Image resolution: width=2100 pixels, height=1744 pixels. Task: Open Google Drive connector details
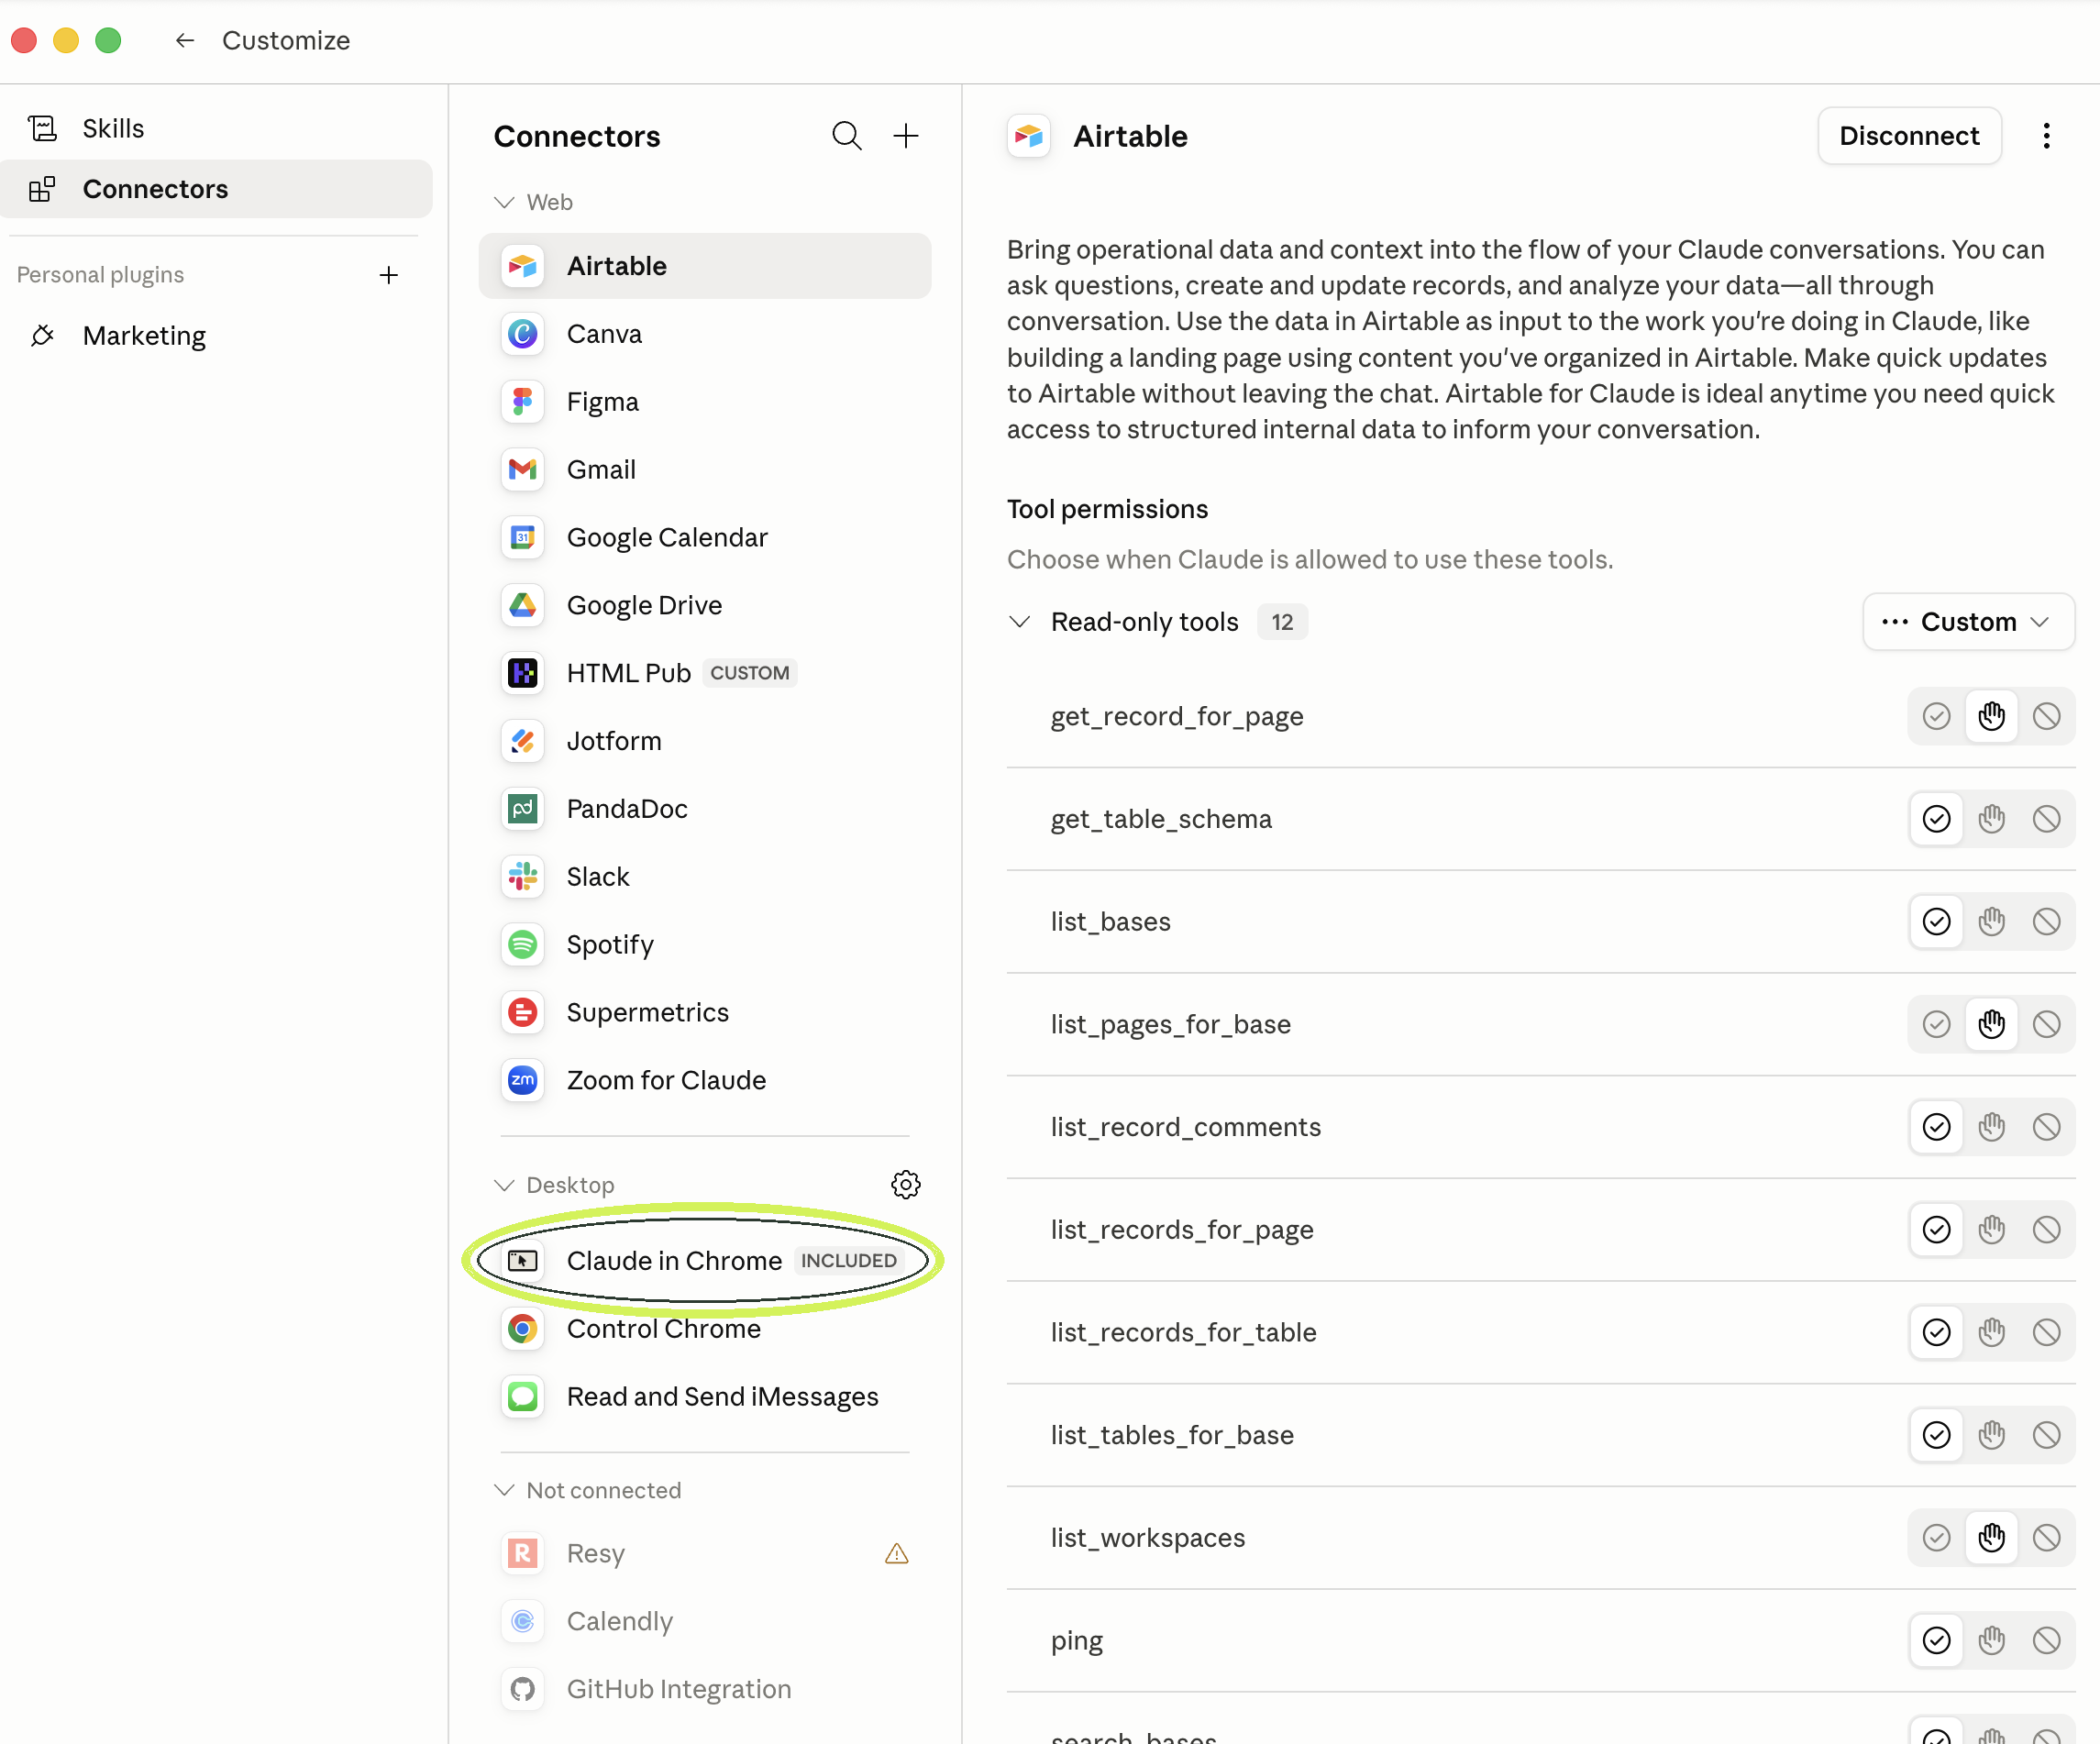pos(705,605)
